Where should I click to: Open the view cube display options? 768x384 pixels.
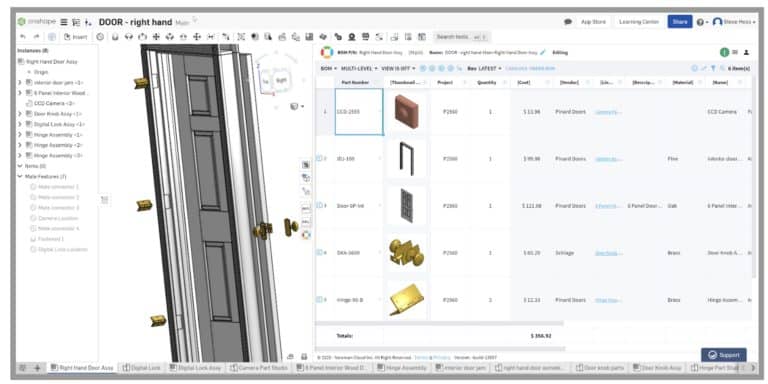coord(297,106)
